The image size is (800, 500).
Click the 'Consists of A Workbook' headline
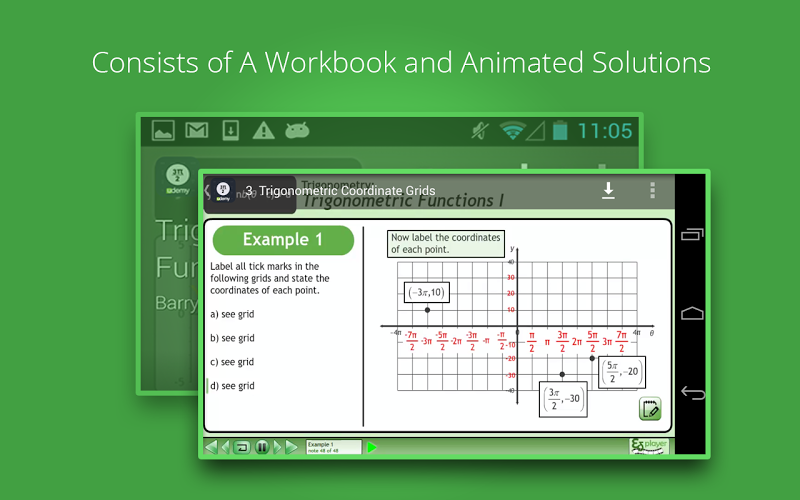401,63
